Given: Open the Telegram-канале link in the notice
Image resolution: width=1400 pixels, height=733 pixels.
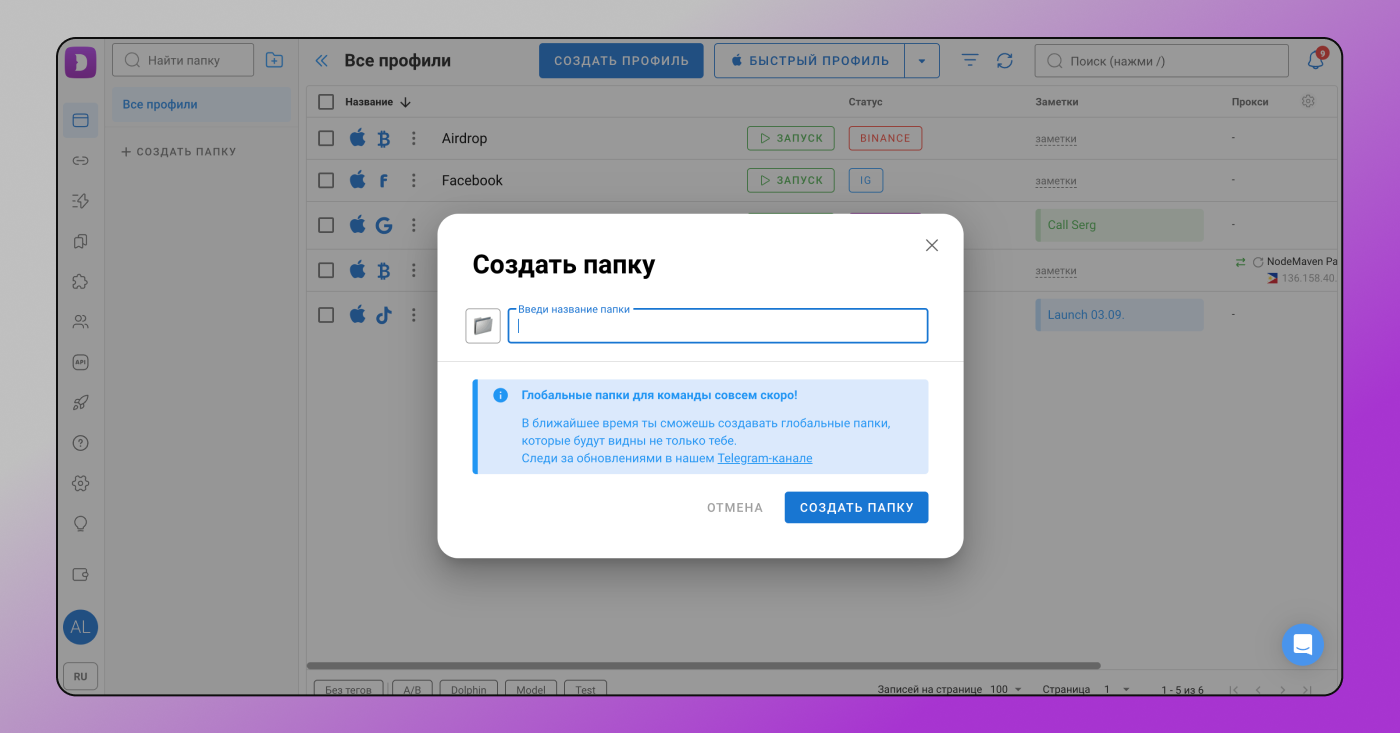Looking at the screenshot, I should tap(766, 458).
